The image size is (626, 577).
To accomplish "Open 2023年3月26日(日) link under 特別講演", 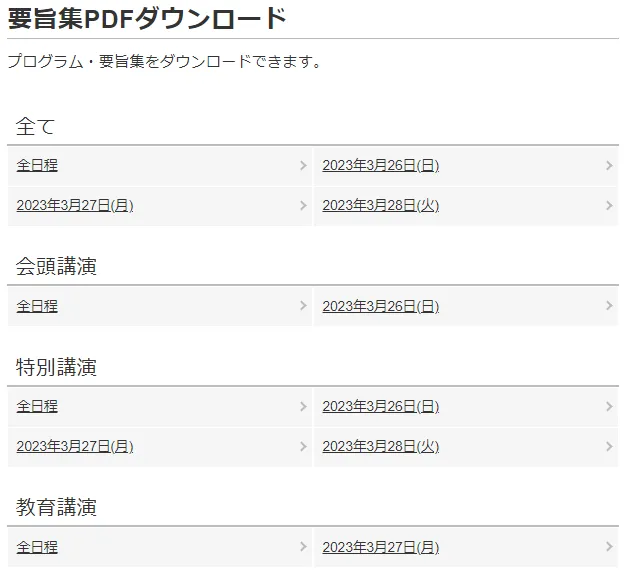I will click(x=380, y=407).
